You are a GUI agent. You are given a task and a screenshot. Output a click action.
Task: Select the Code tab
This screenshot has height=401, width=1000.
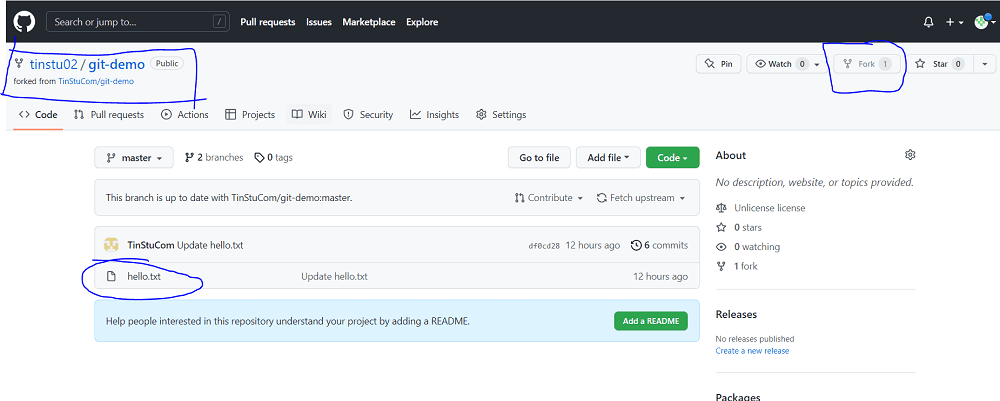point(38,115)
